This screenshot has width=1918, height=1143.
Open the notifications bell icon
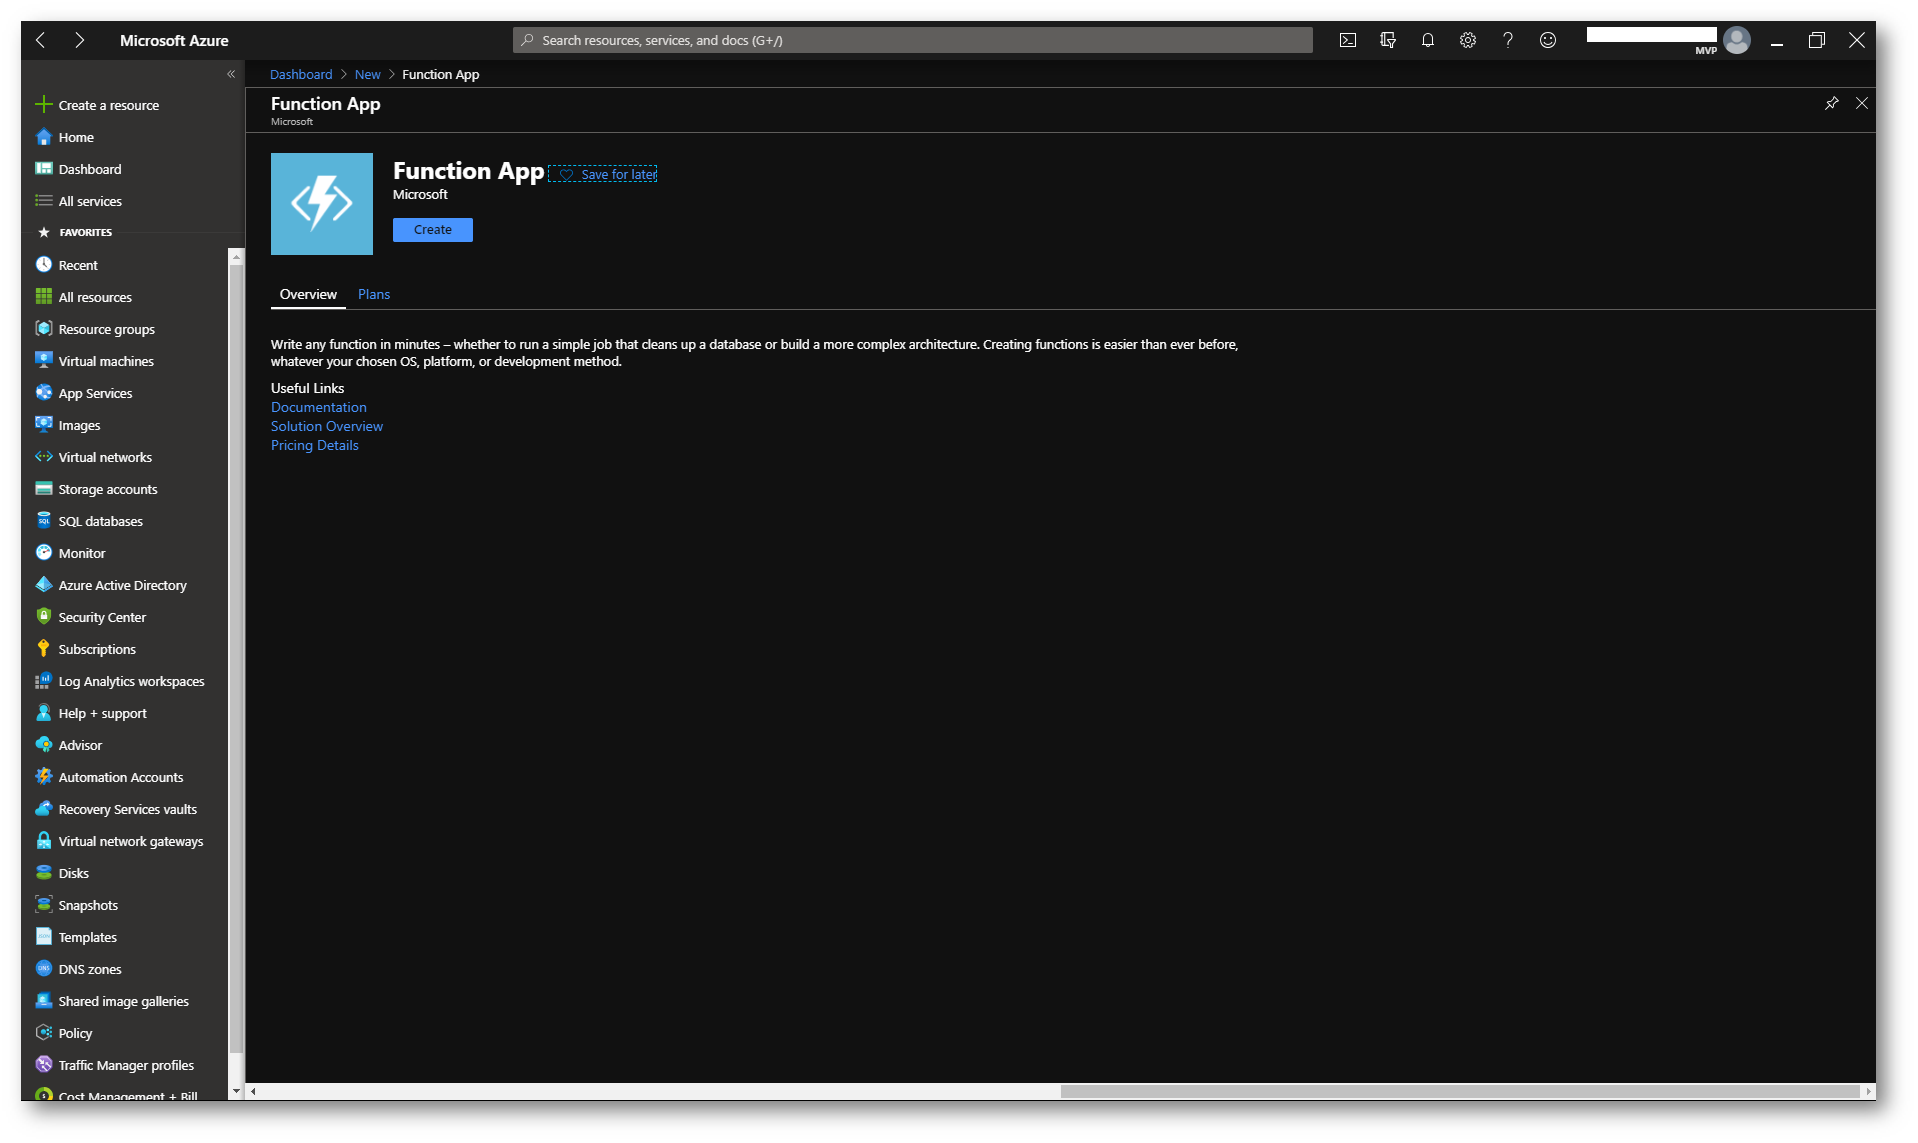point(1427,40)
